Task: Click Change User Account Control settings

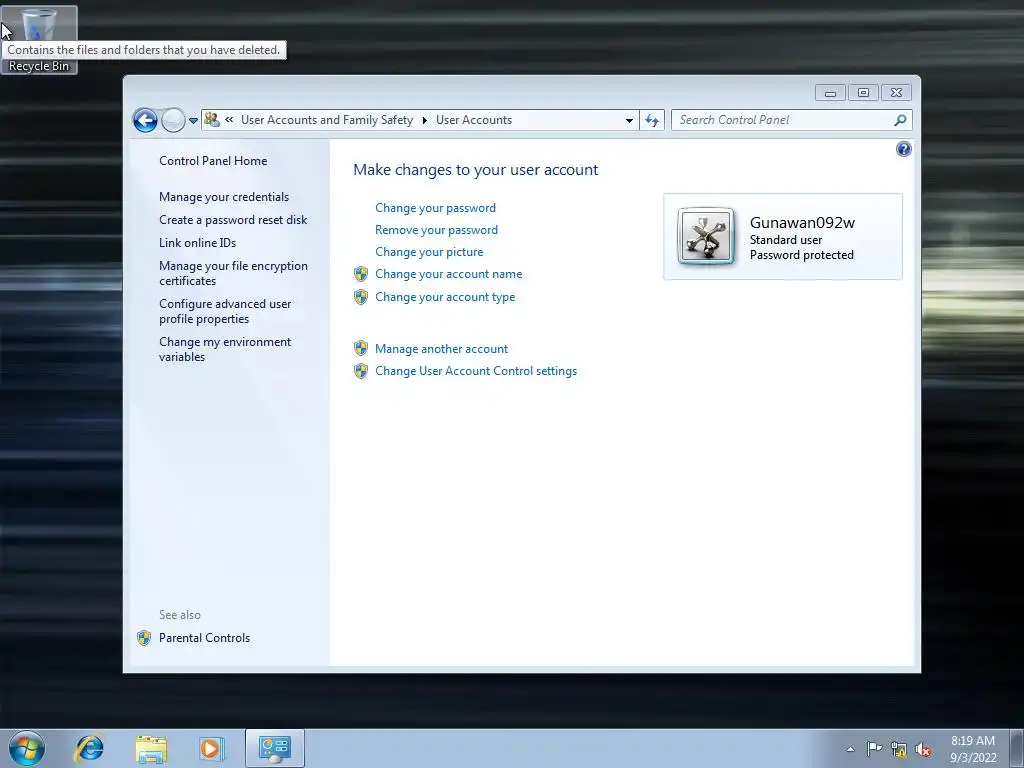Action: click(x=476, y=371)
